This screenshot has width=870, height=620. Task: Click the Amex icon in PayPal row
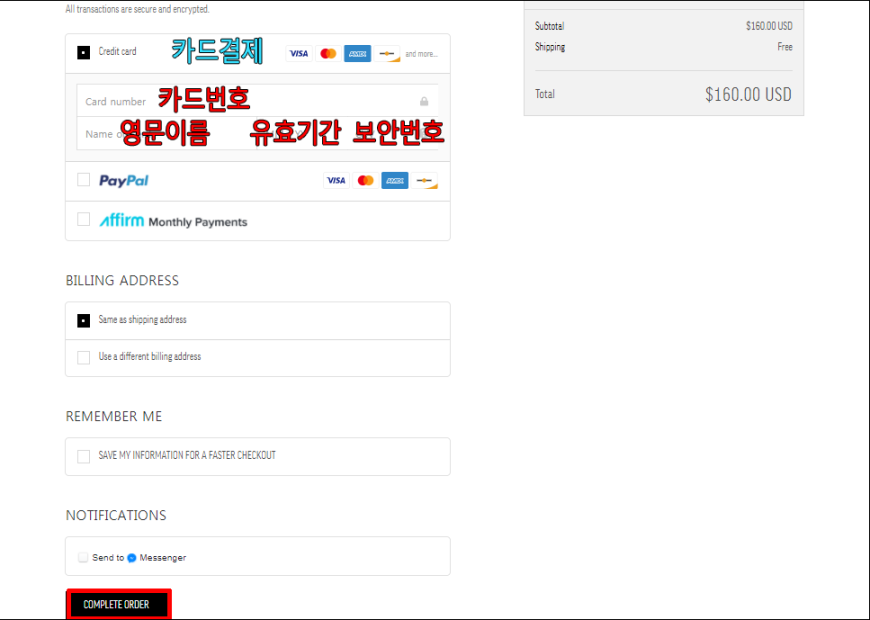point(395,180)
